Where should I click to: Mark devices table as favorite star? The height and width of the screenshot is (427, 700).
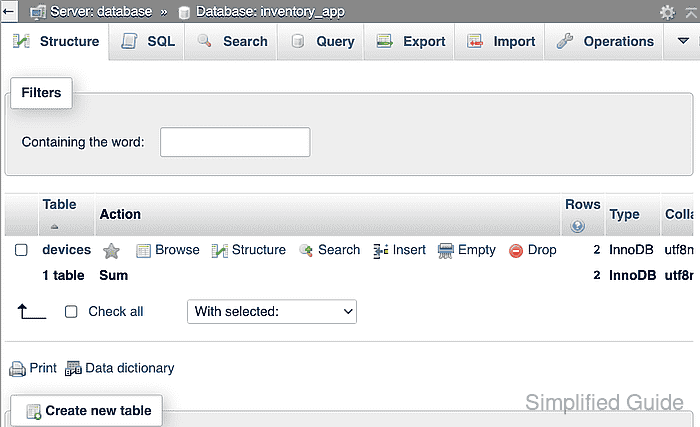[111, 251]
